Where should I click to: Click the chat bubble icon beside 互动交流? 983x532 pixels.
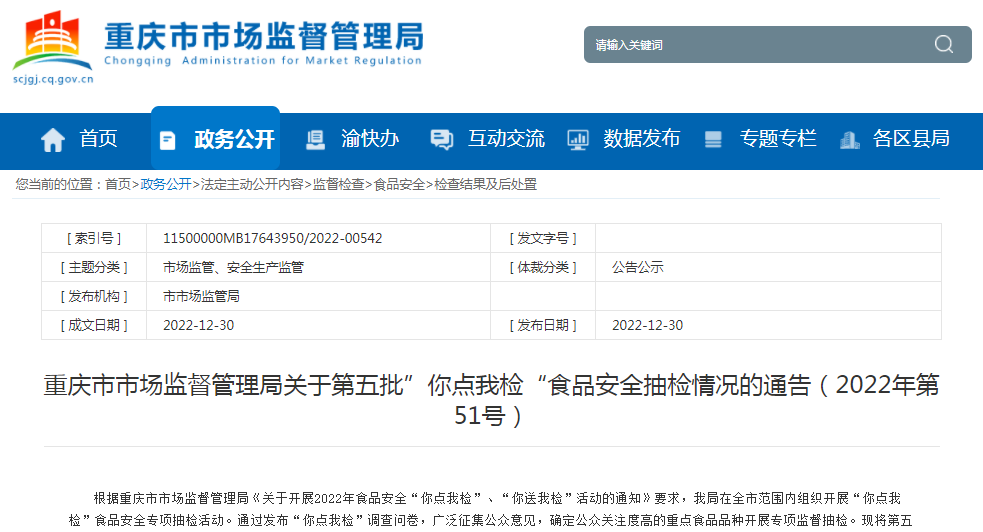(x=441, y=140)
